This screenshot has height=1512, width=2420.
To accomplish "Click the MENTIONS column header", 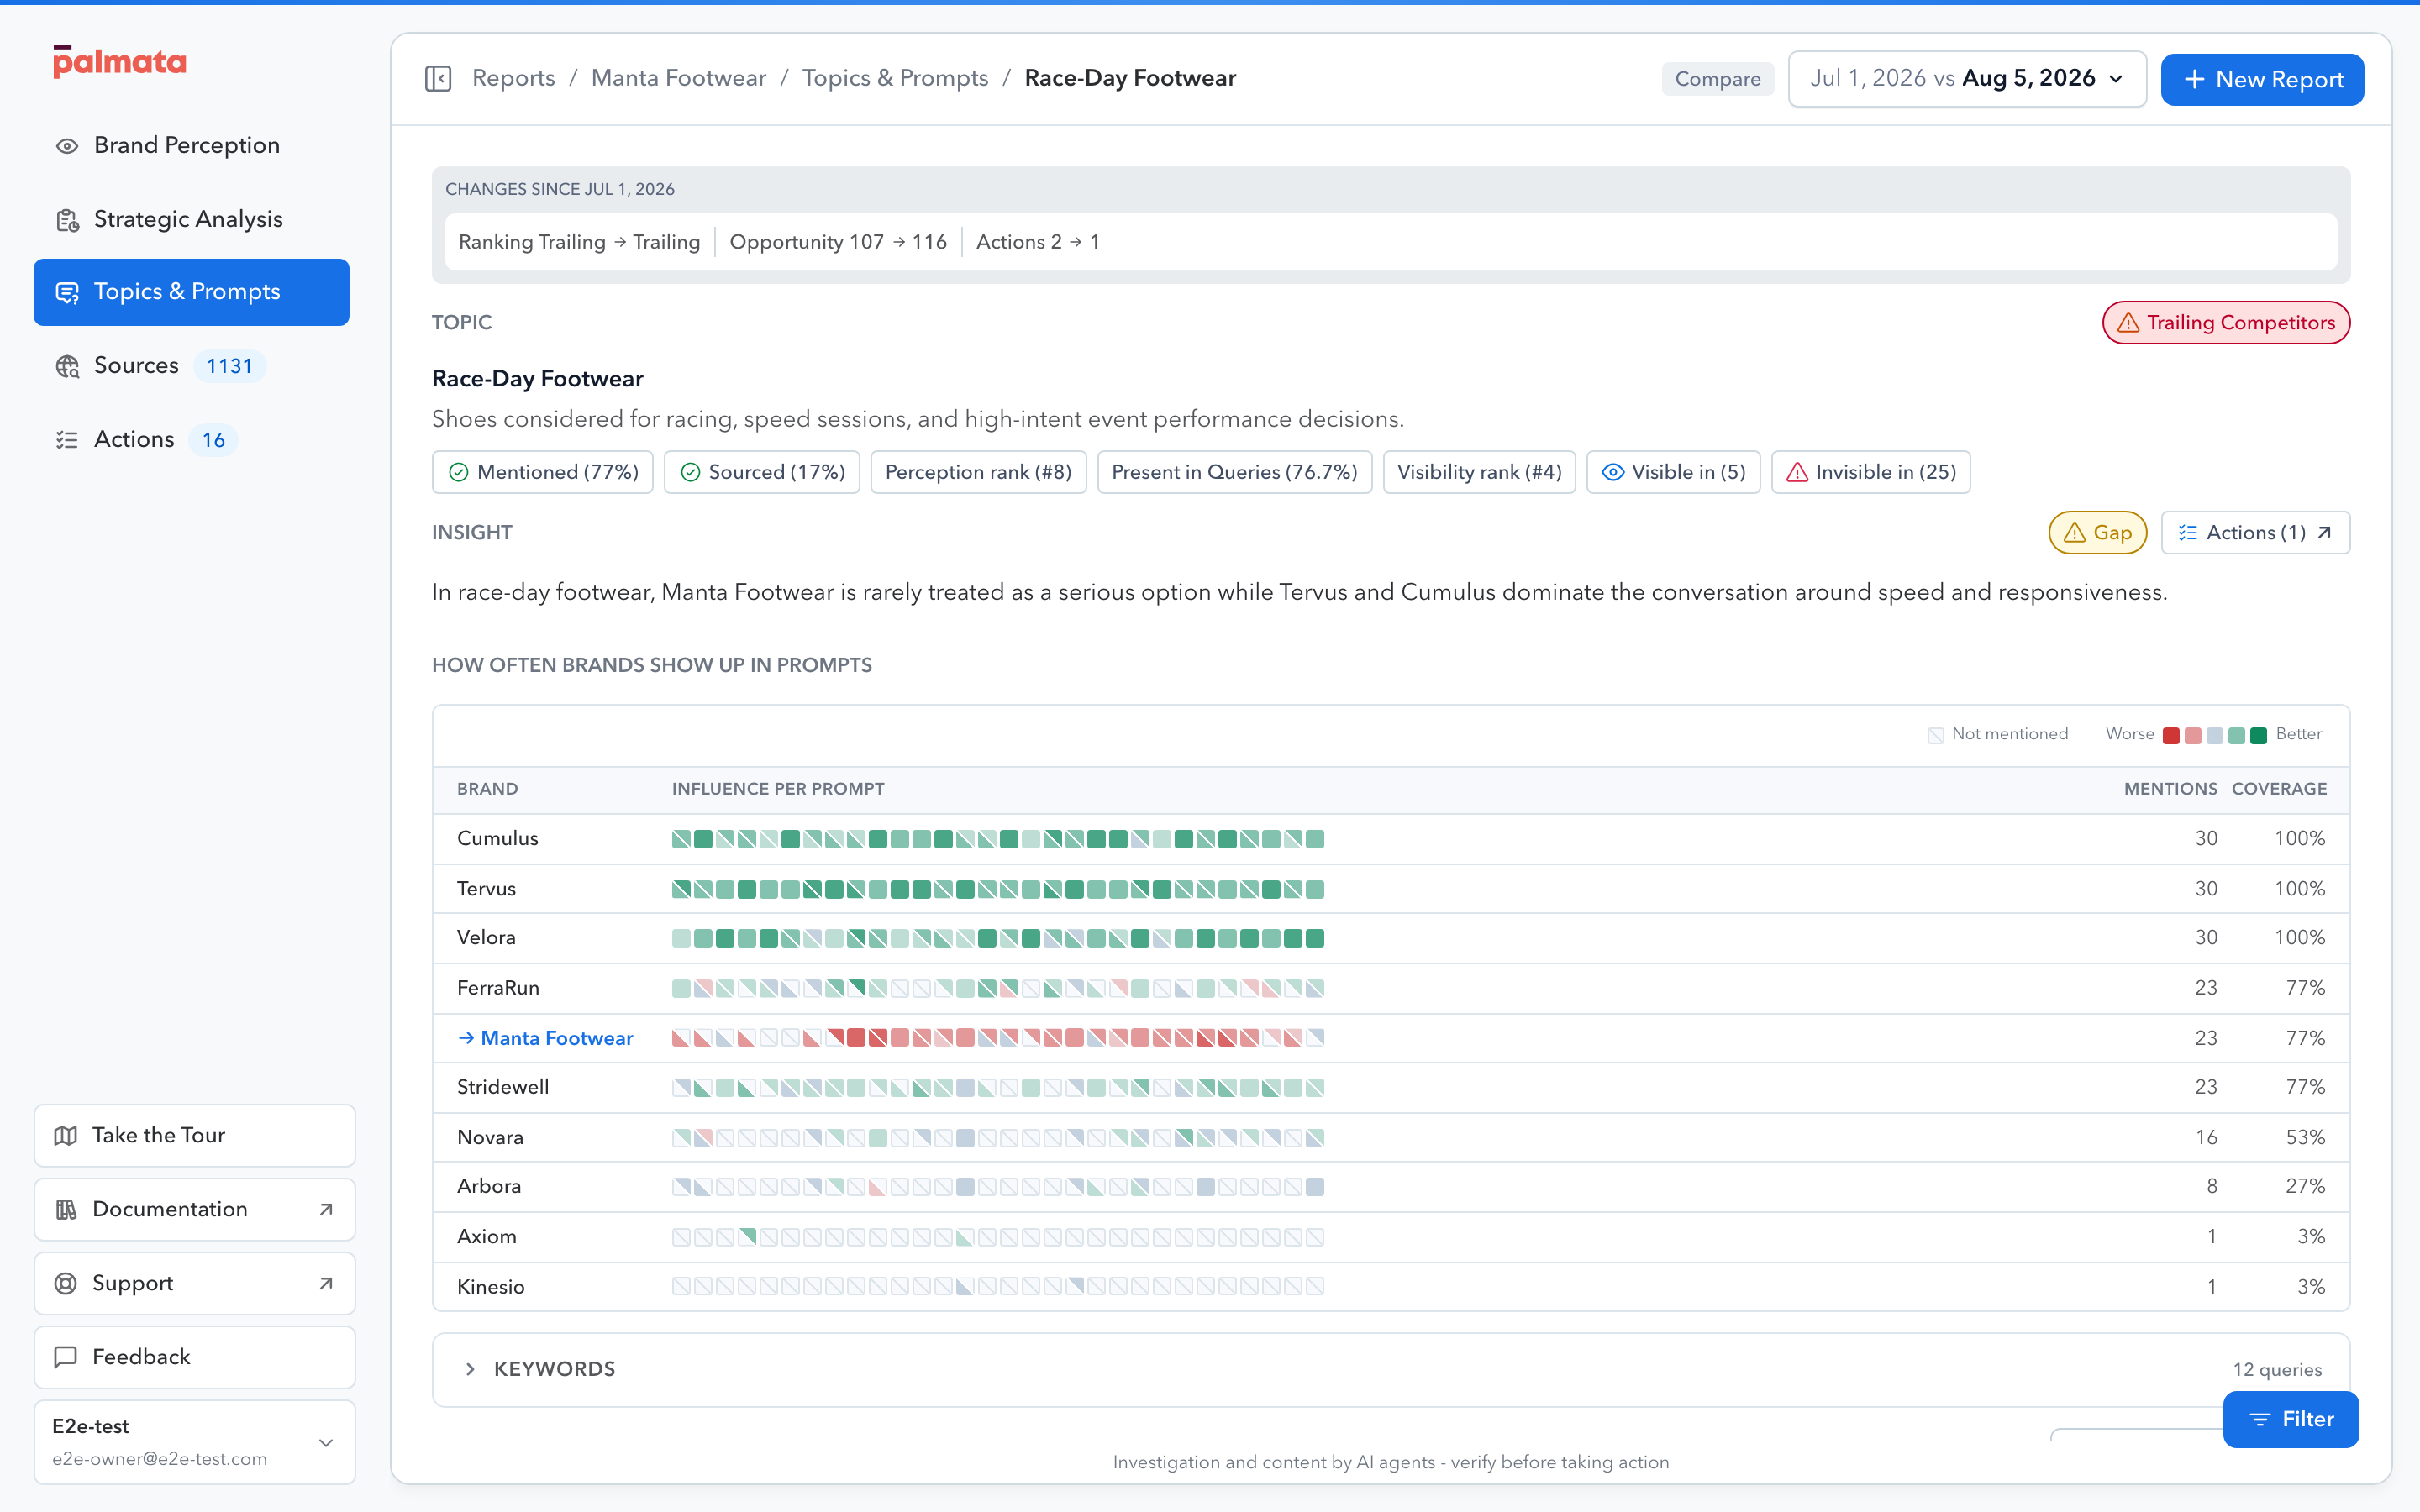I will [2170, 789].
